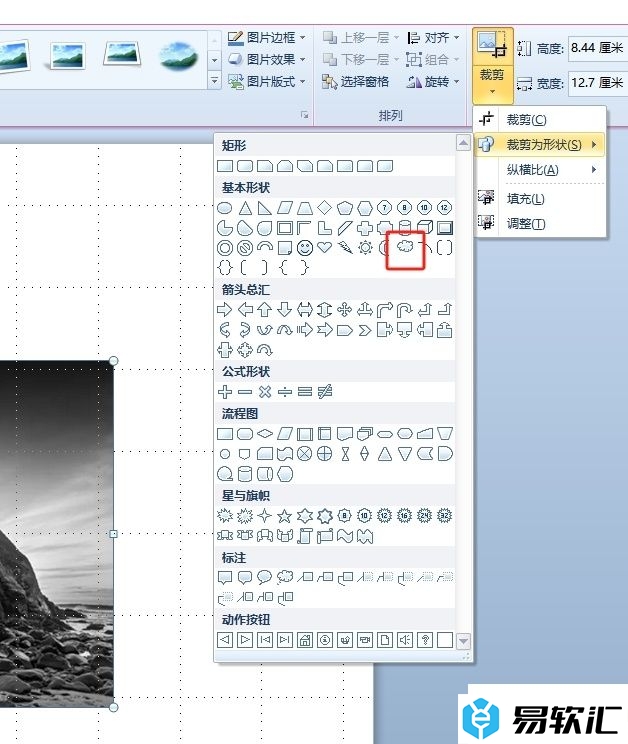Choose the right arrow shape
Viewport: 628px width, 744px height.
point(224,310)
